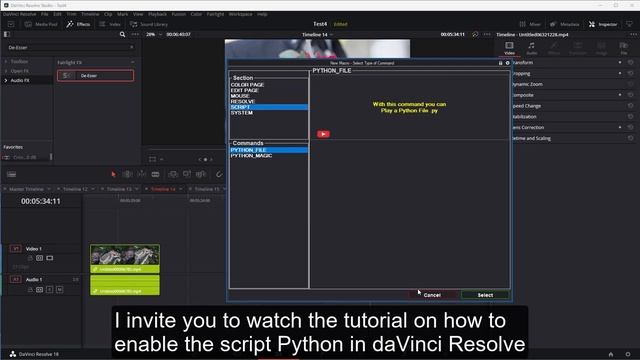The image size is (640, 360).
Task: Select the red arrow Selection mode tool
Action: (x=113, y=174)
